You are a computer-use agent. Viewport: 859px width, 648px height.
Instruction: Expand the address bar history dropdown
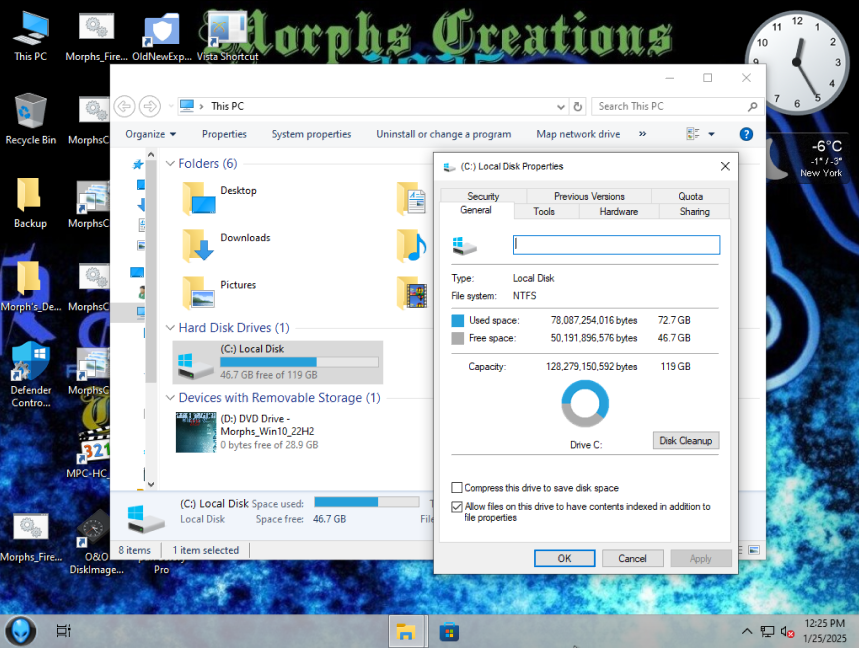tap(560, 107)
